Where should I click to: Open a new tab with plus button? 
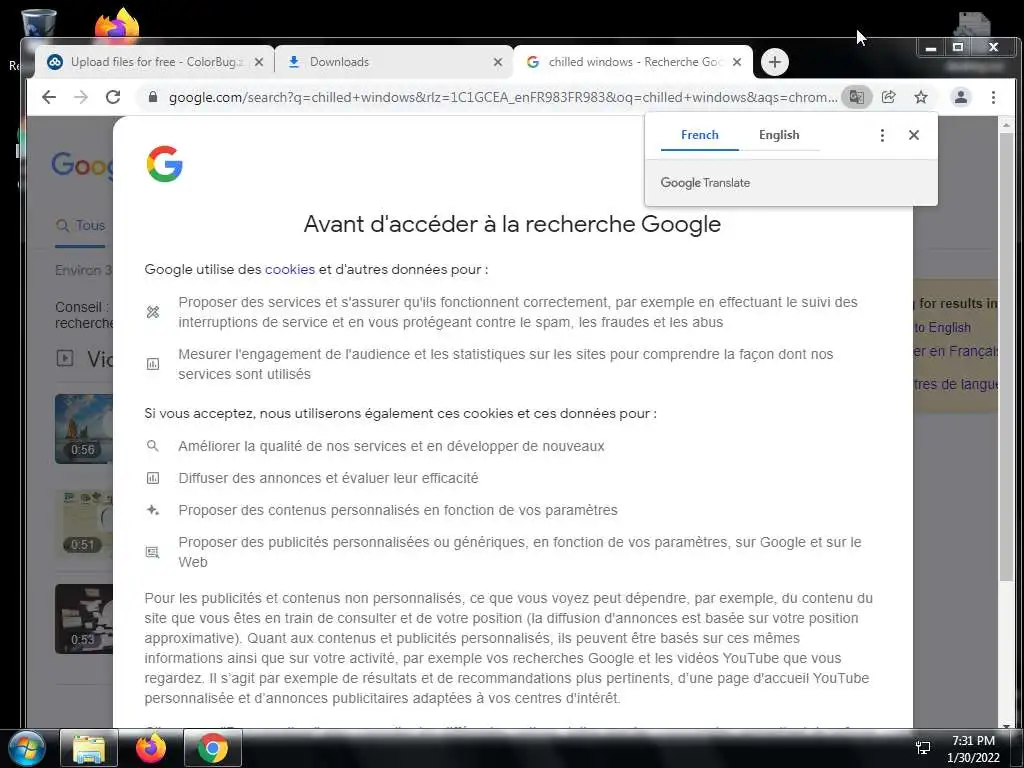(775, 62)
